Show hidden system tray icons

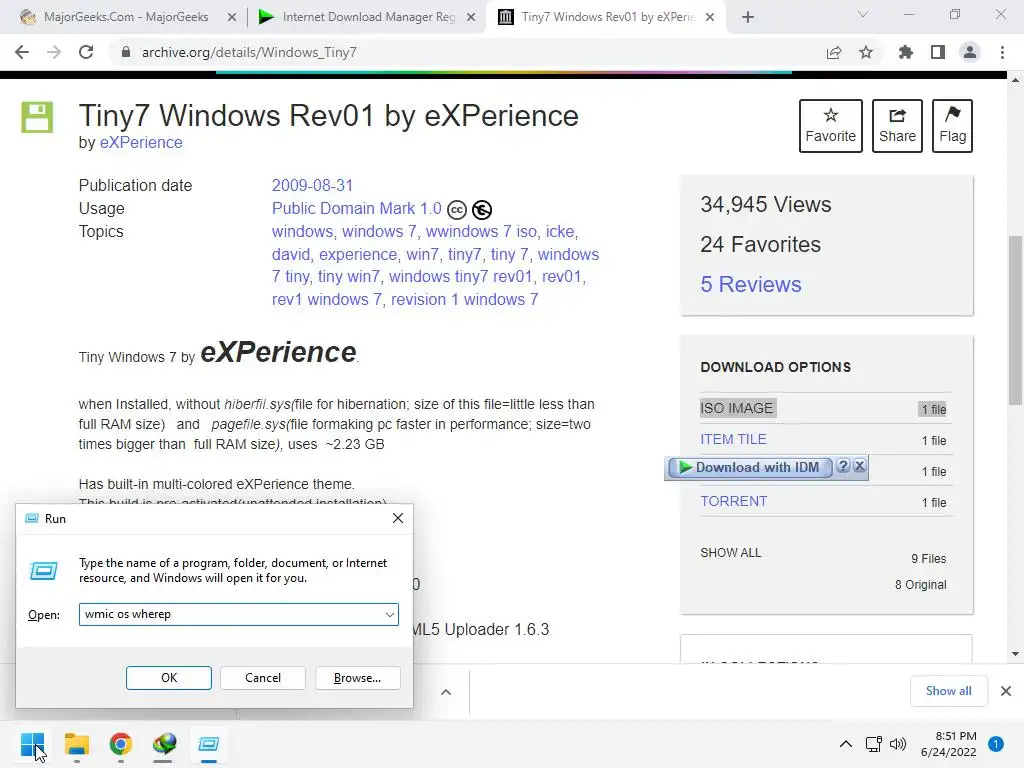coord(846,744)
